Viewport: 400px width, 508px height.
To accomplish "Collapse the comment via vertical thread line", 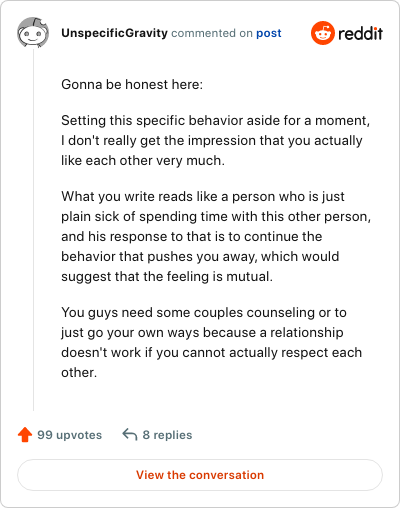I will point(33,230).
